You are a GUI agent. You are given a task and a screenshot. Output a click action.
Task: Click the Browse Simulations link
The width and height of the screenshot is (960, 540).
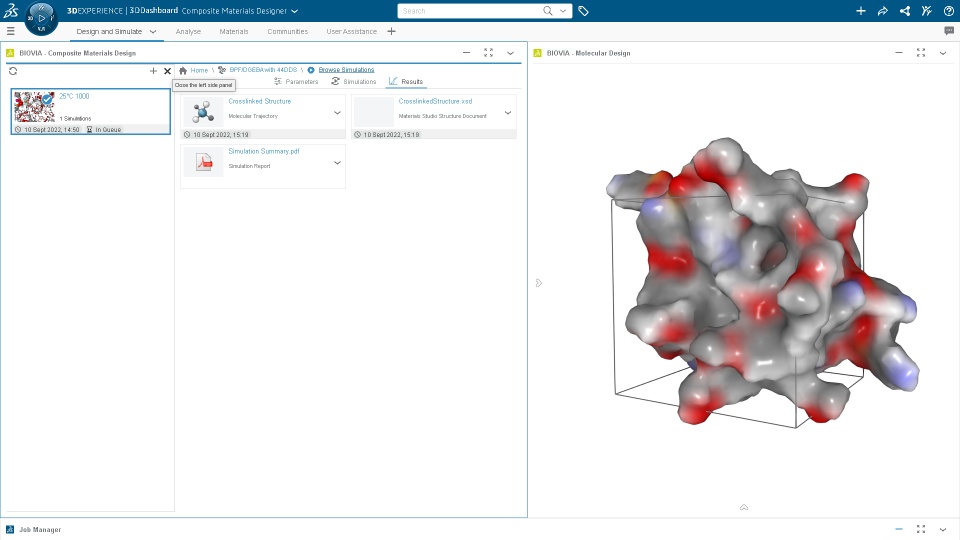346,70
